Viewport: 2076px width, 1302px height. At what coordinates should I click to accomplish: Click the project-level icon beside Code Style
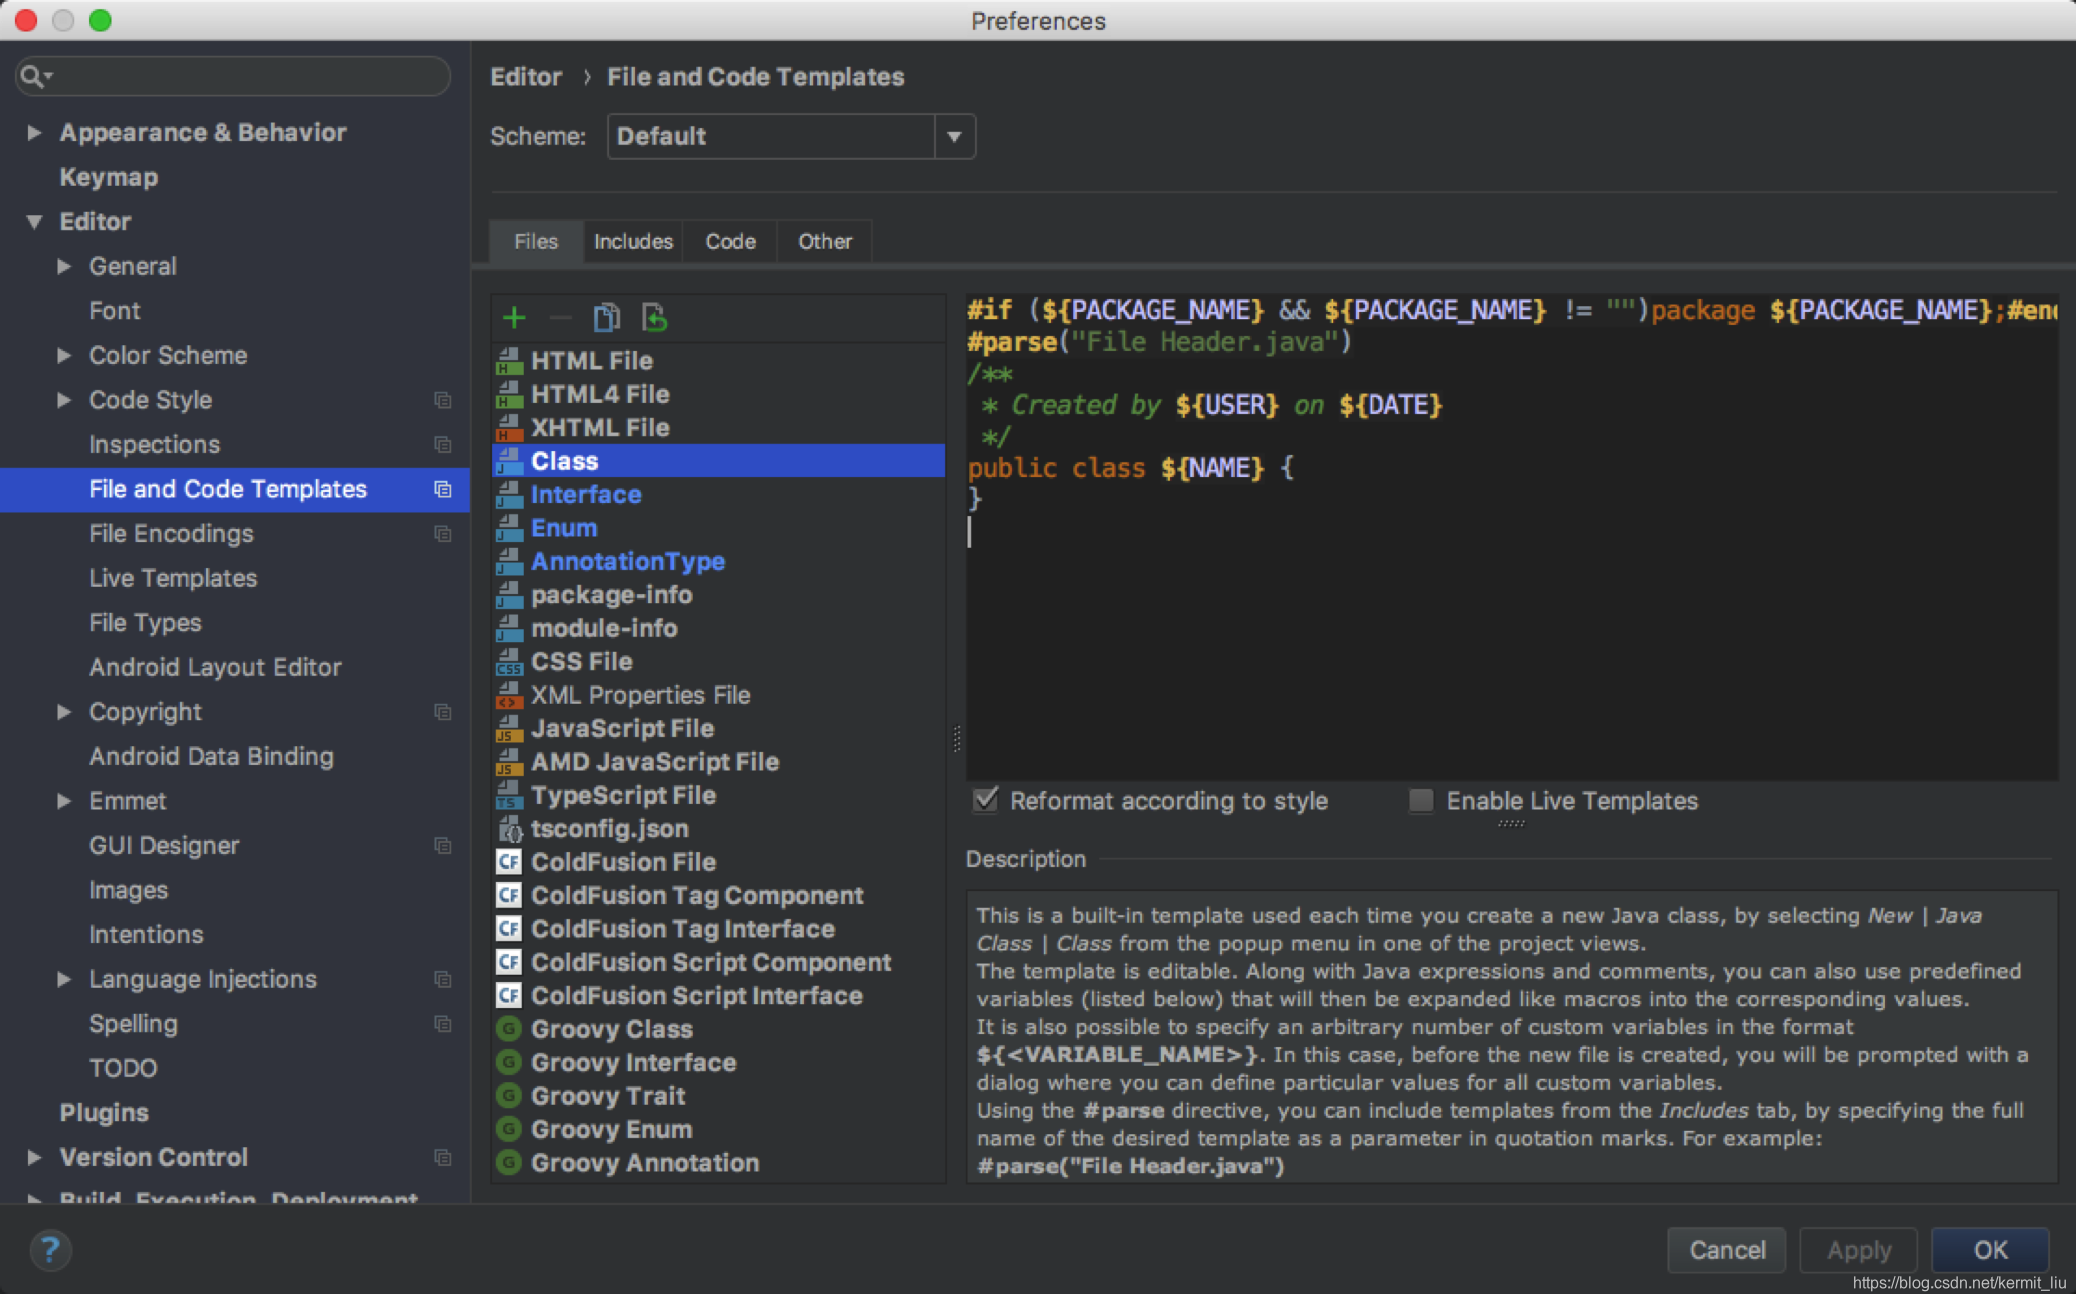point(442,400)
